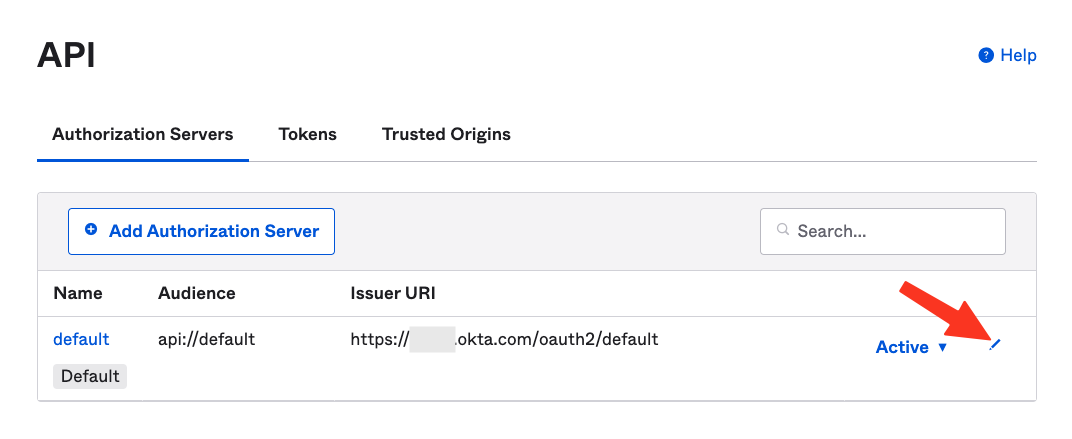Image resolution: width=1072 pixels, height=439 pixels.
Task: Open the Tokens tab
Action: 307,134
